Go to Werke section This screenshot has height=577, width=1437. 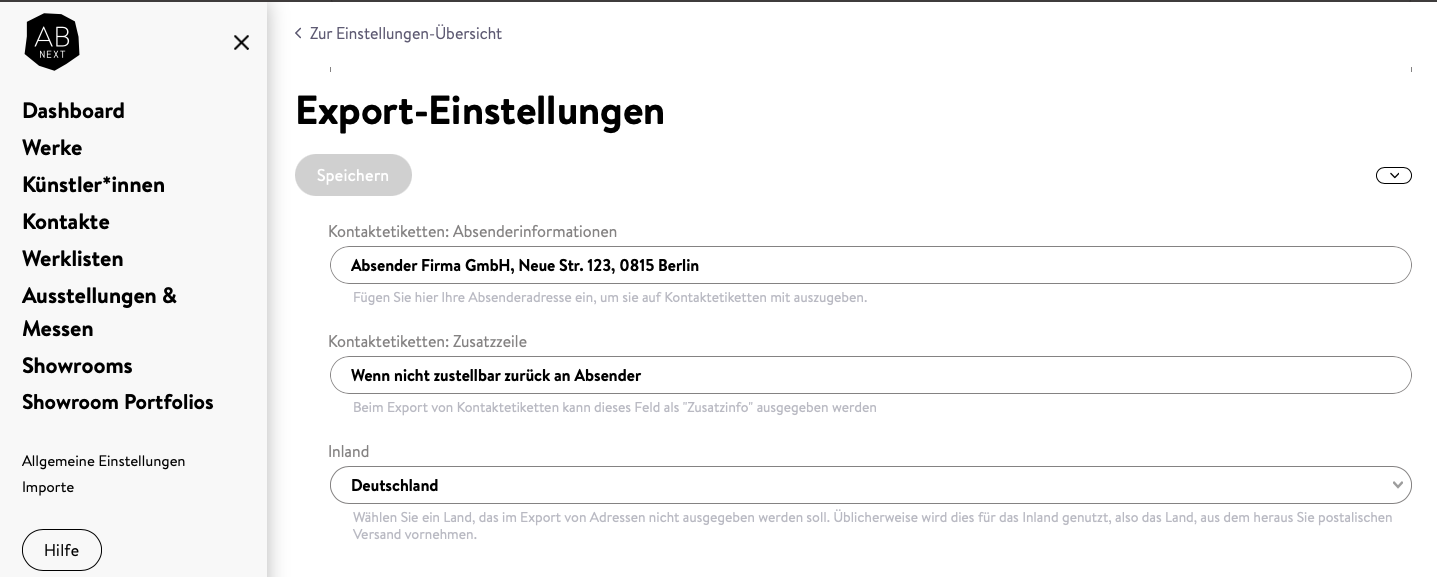(52, 148)
